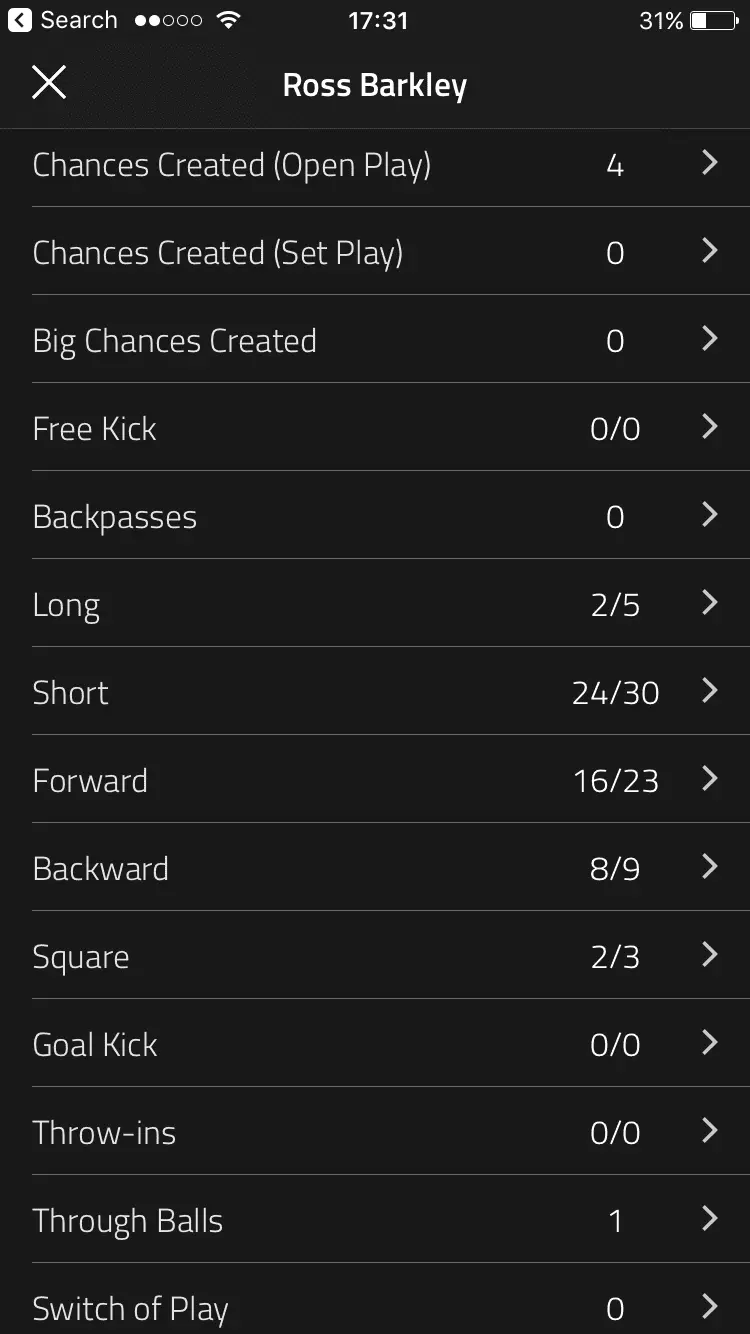Tap the battery icon in status bar

coord(714,20)
